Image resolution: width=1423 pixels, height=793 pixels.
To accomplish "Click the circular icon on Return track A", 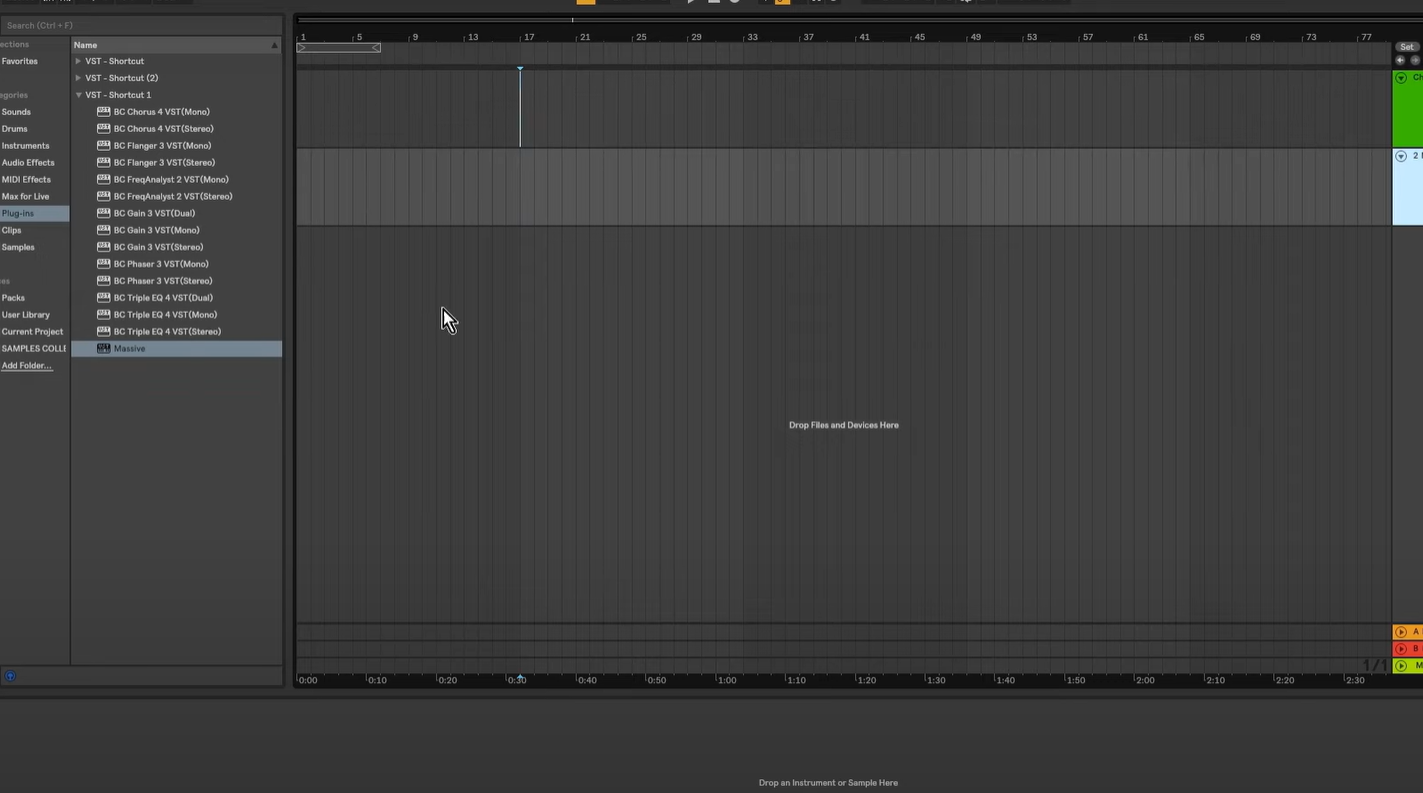I will [1400, 631].
